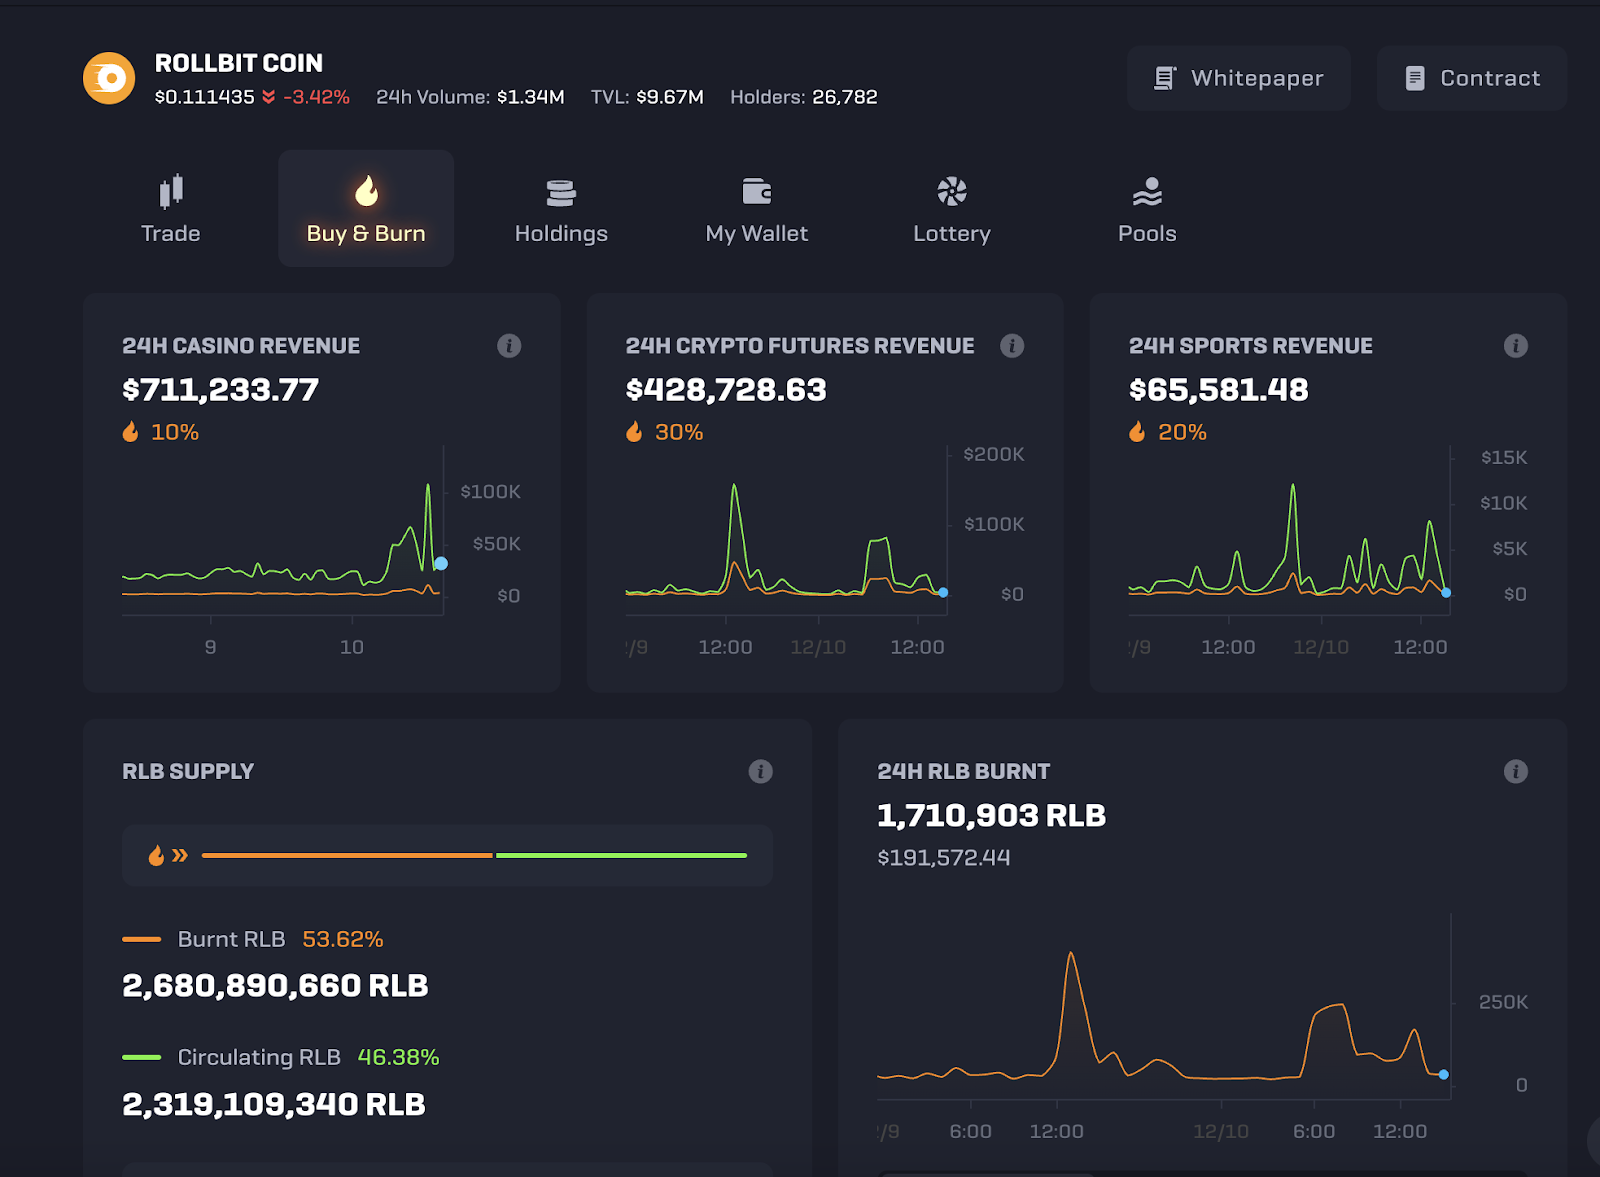The width and height of the screenshot is (1600, 1177).
Task: Click the -3.42% price change
Action: tap(316, 97)
